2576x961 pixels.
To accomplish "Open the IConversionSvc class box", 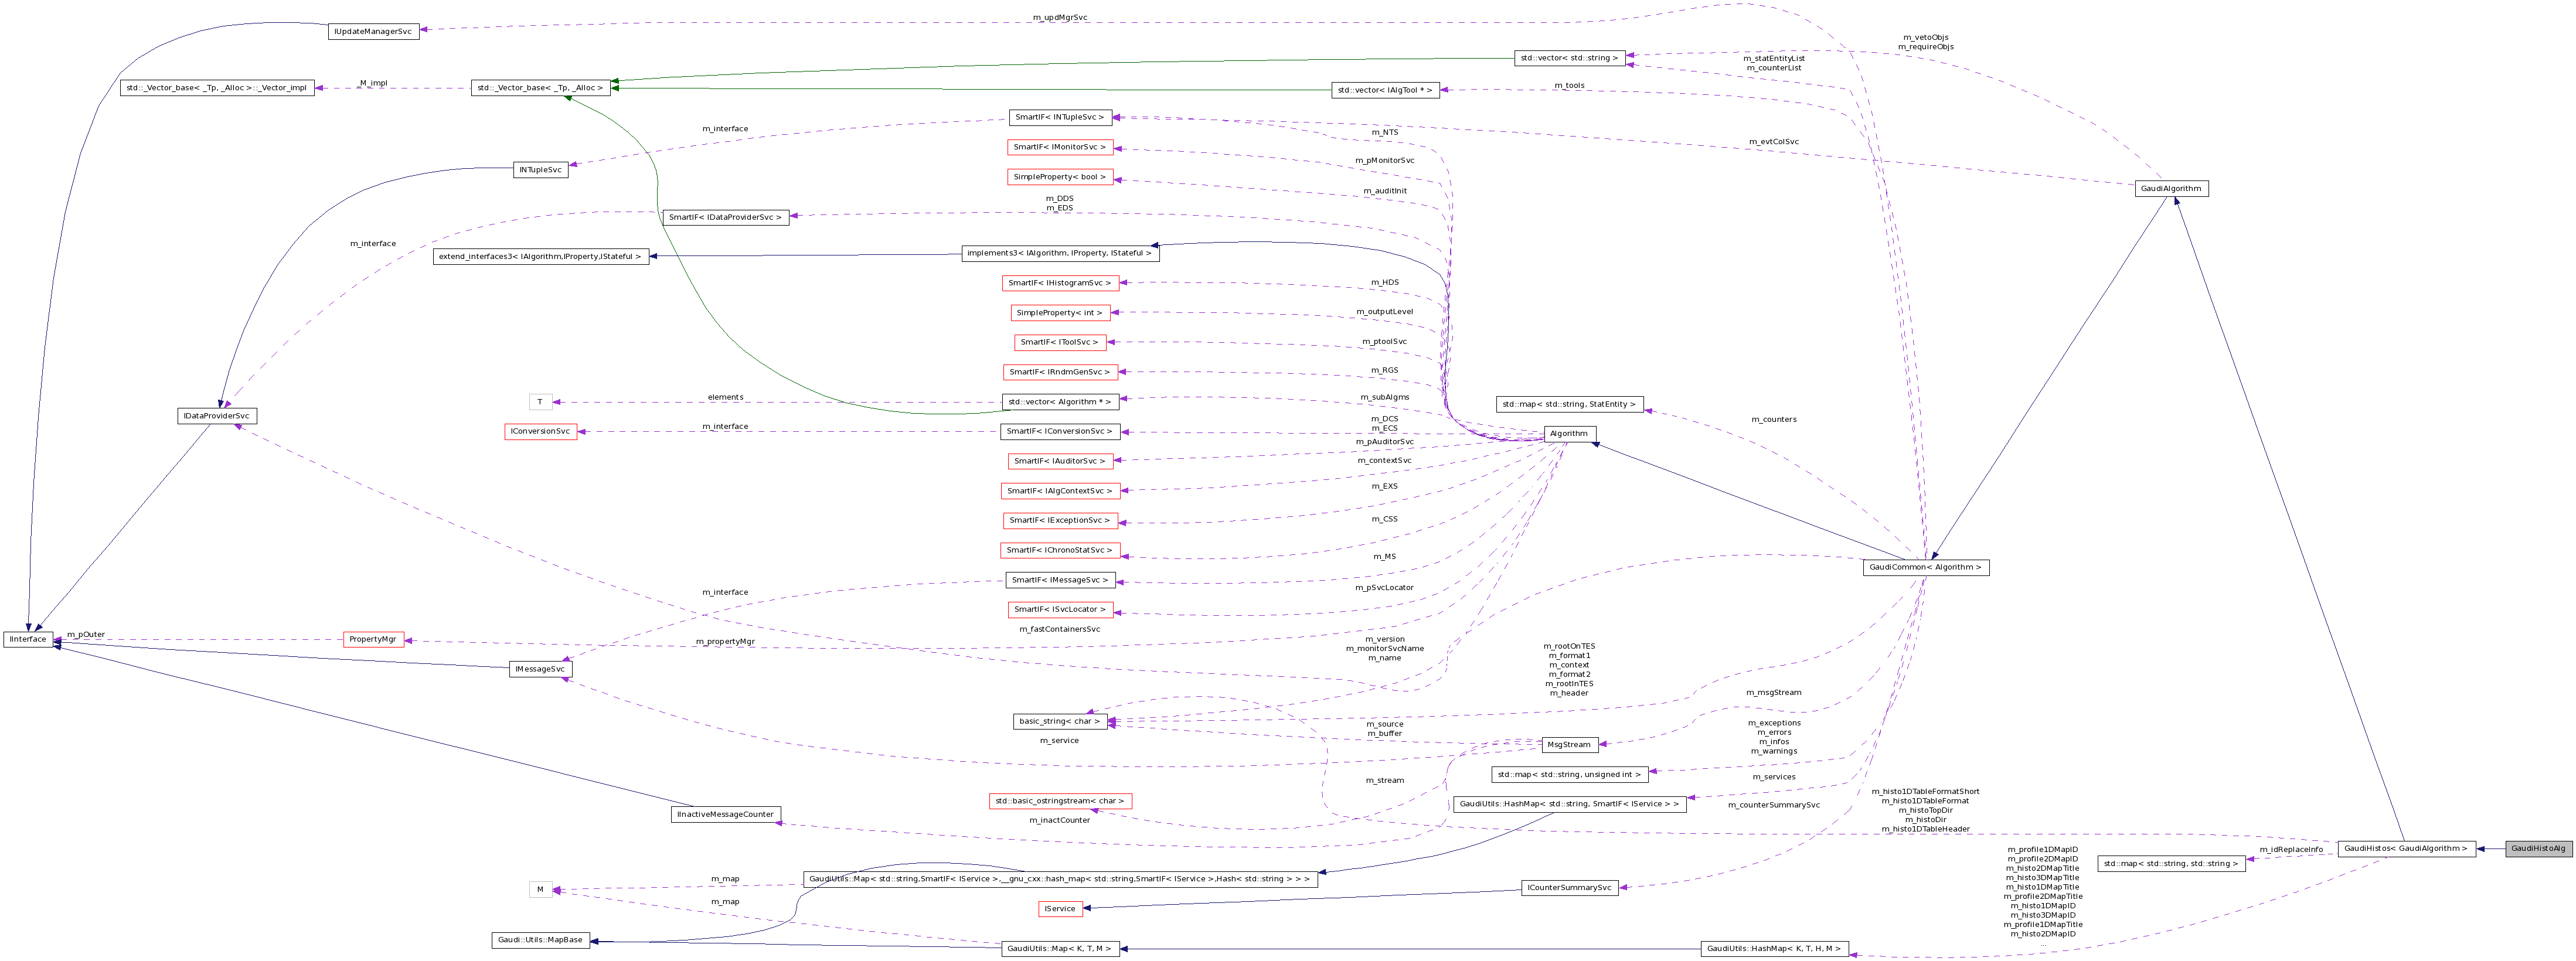I will 540,432.
